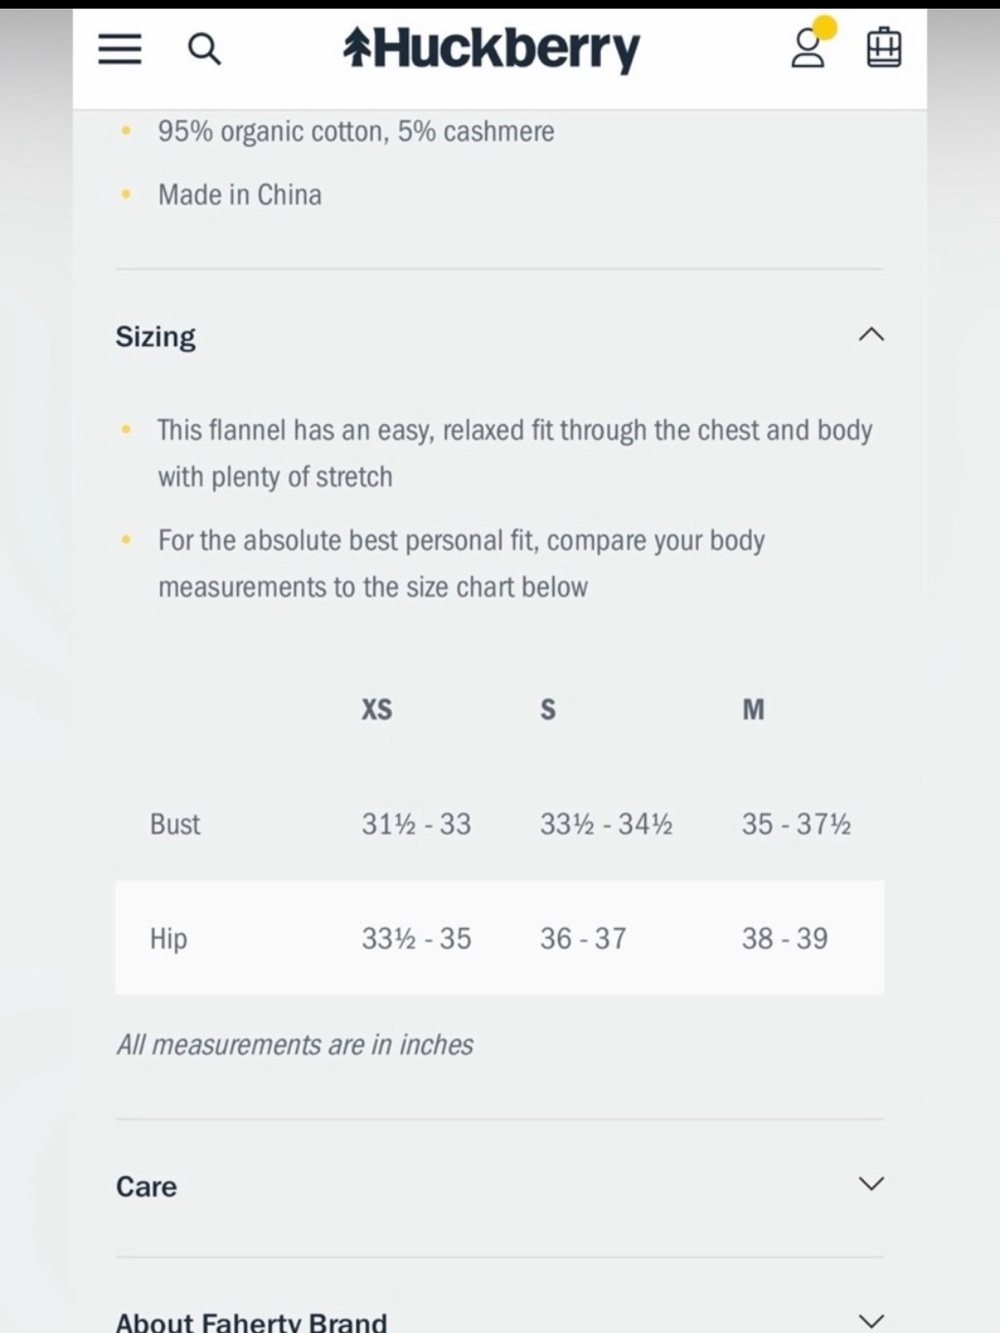Select the XS size column header
This screenshot has height=1333, width=1000.
click(377, 709)
